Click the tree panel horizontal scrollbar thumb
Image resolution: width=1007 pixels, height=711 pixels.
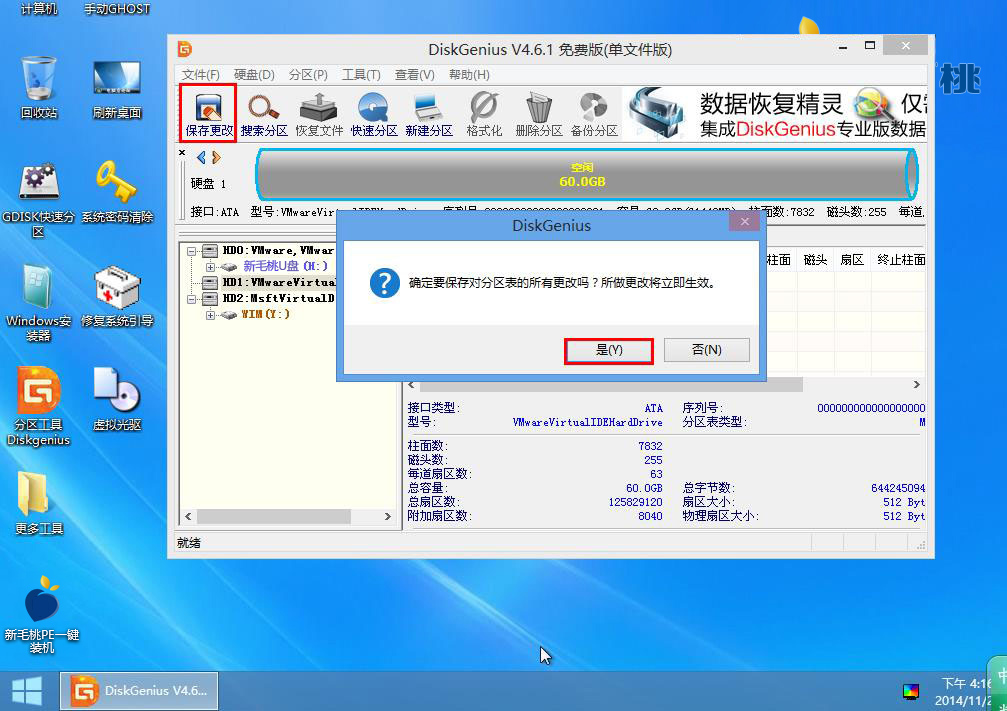pos(274,516)
